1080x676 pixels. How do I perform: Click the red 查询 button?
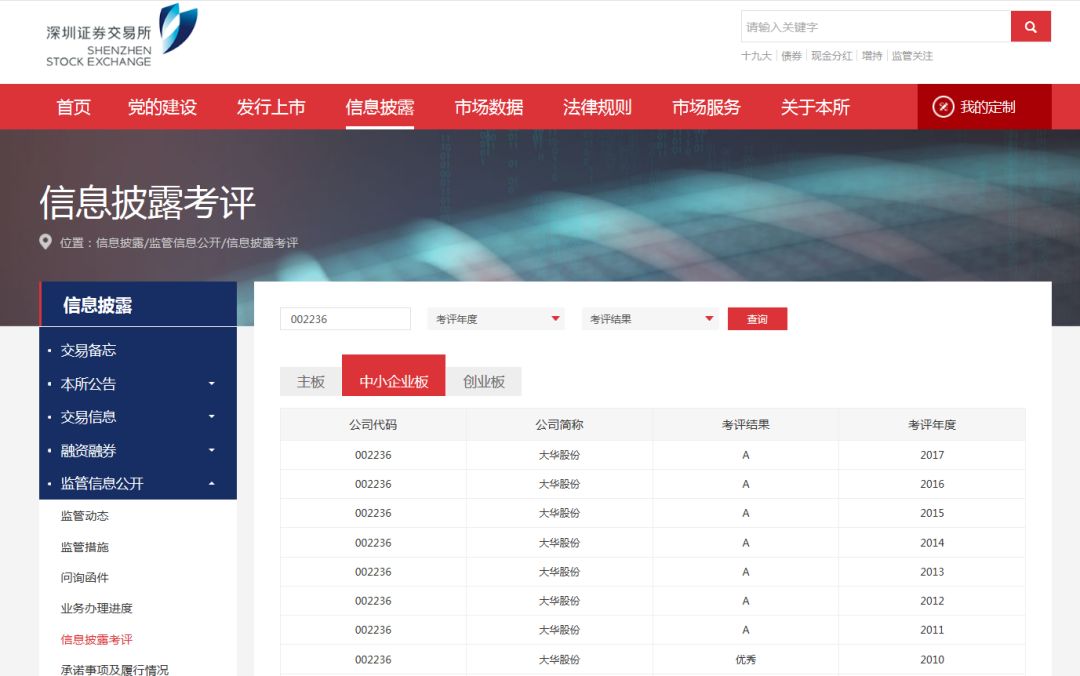coord(757,319)
